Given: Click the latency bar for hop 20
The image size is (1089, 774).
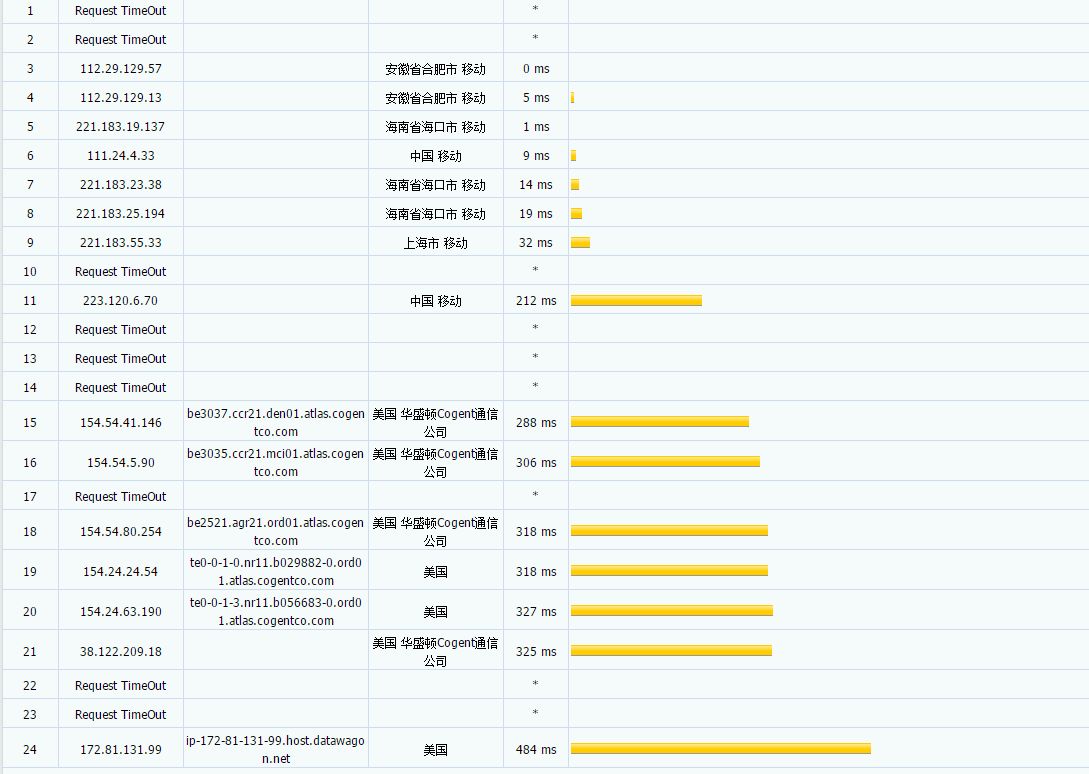Looking at the screenshot, I should pyautogui.click(x=672, y=611).
